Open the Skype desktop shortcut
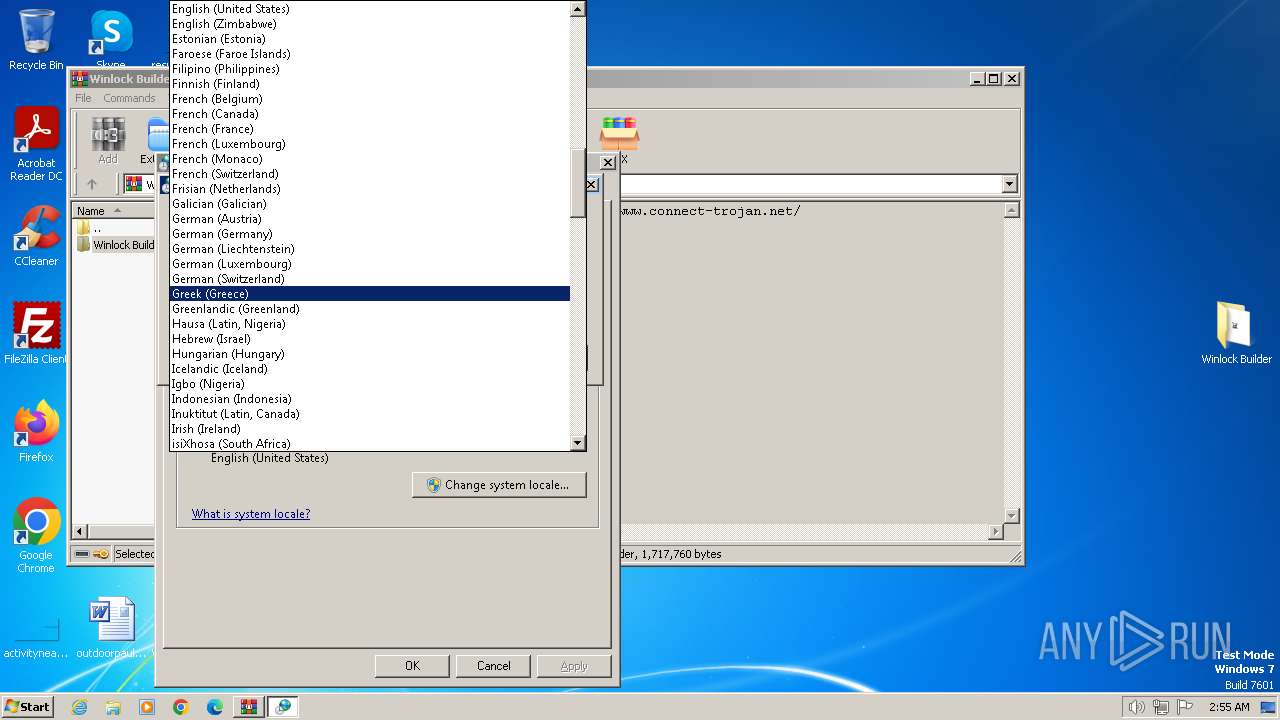Screen dimensions: 1280x720 [x=111, y=39]
